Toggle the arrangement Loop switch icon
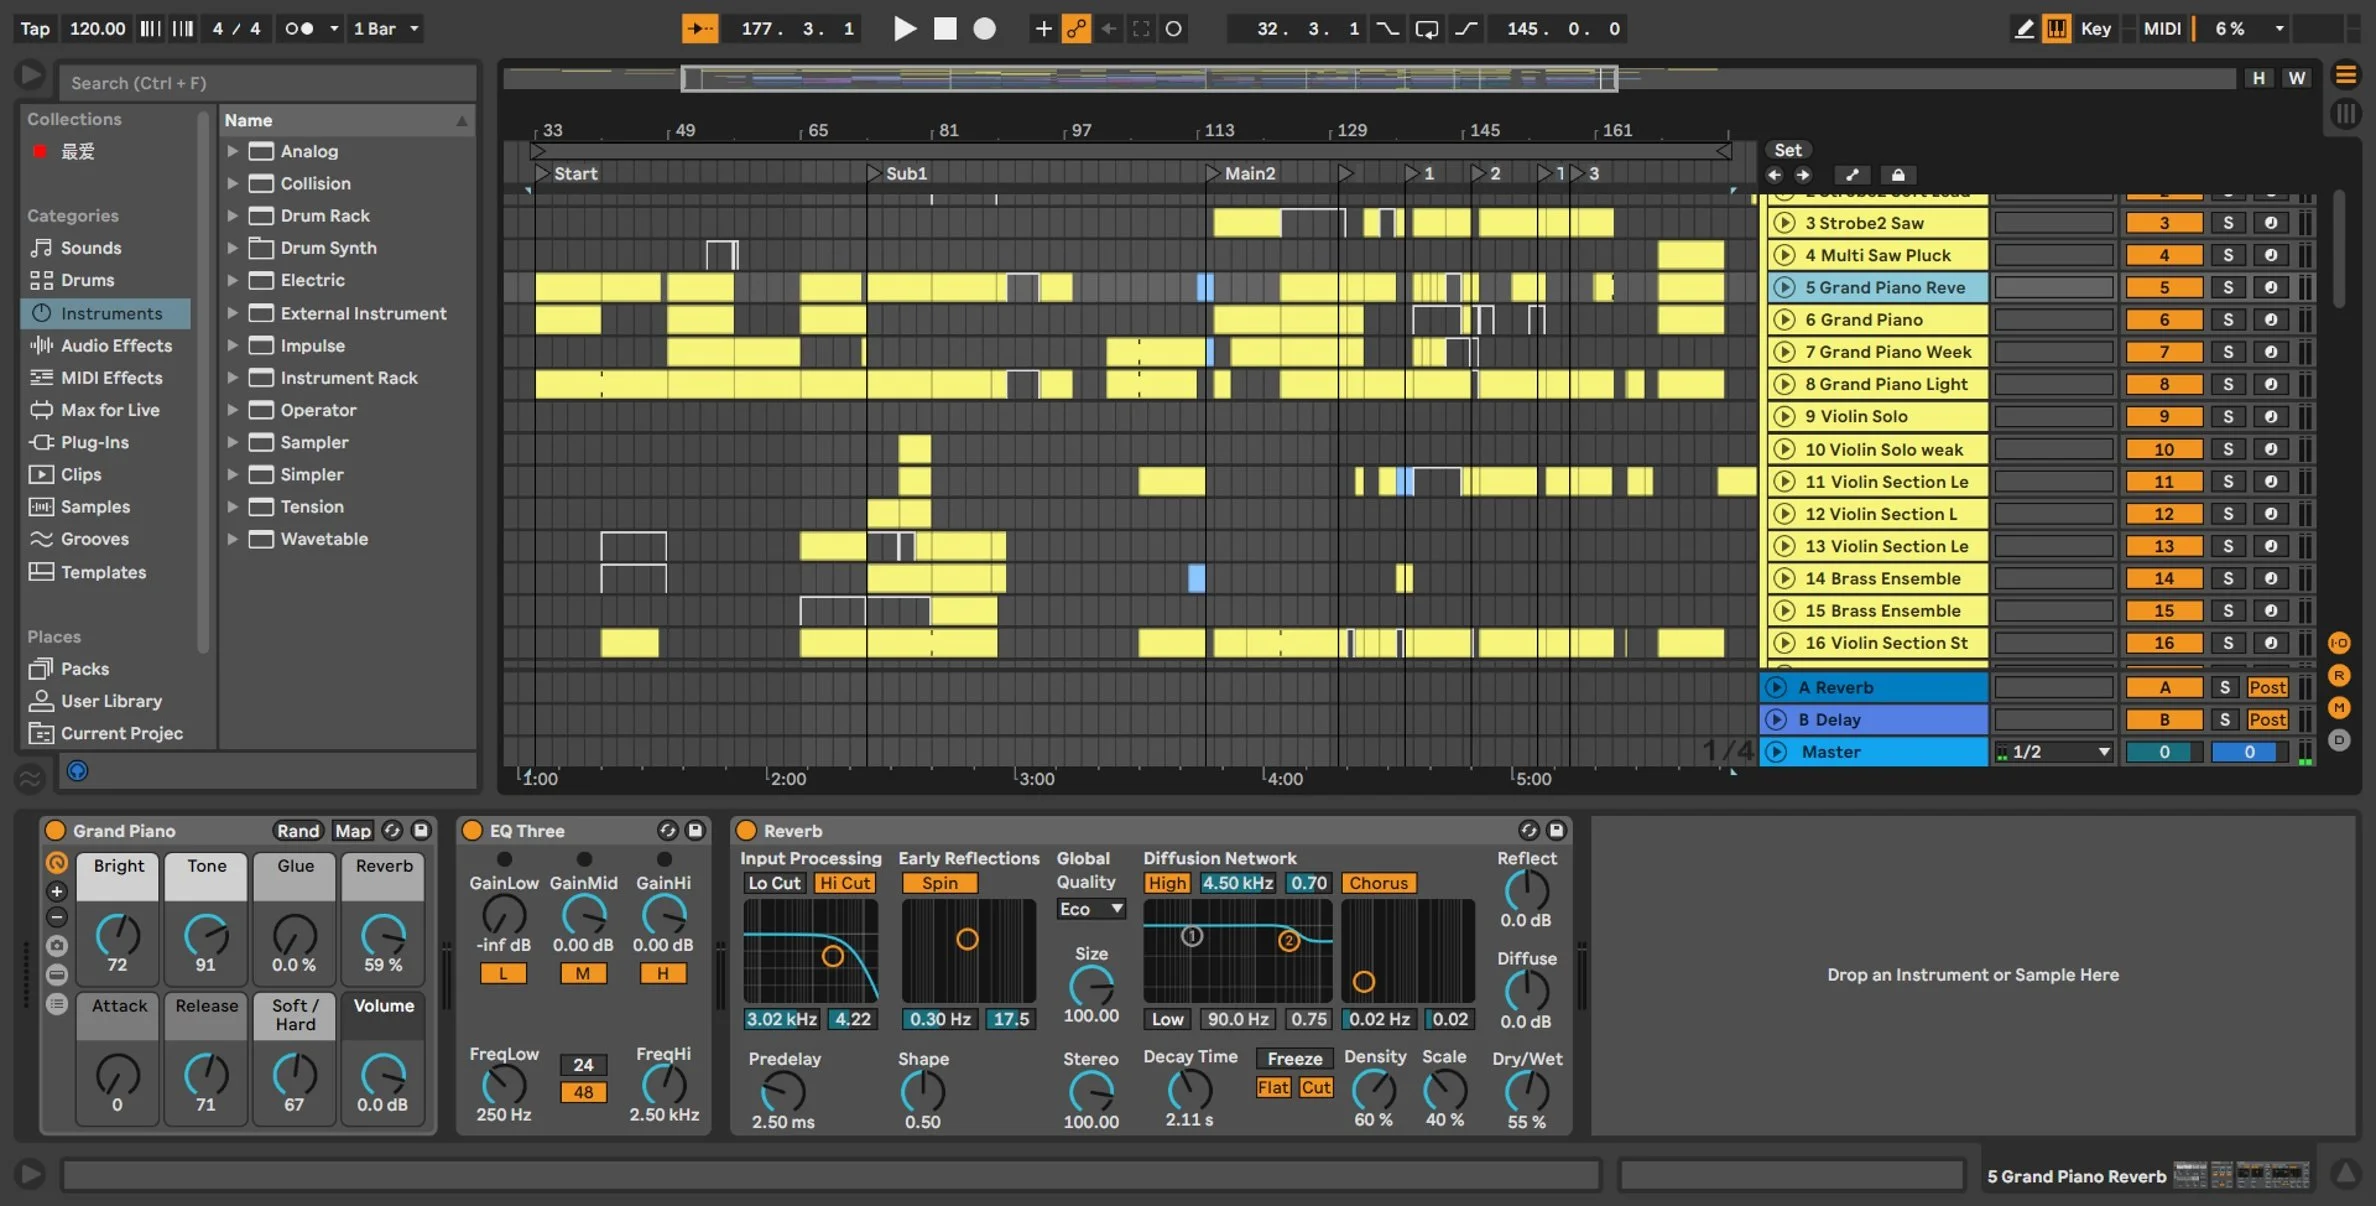The image size is (2376, 1206). (1427, 28)
